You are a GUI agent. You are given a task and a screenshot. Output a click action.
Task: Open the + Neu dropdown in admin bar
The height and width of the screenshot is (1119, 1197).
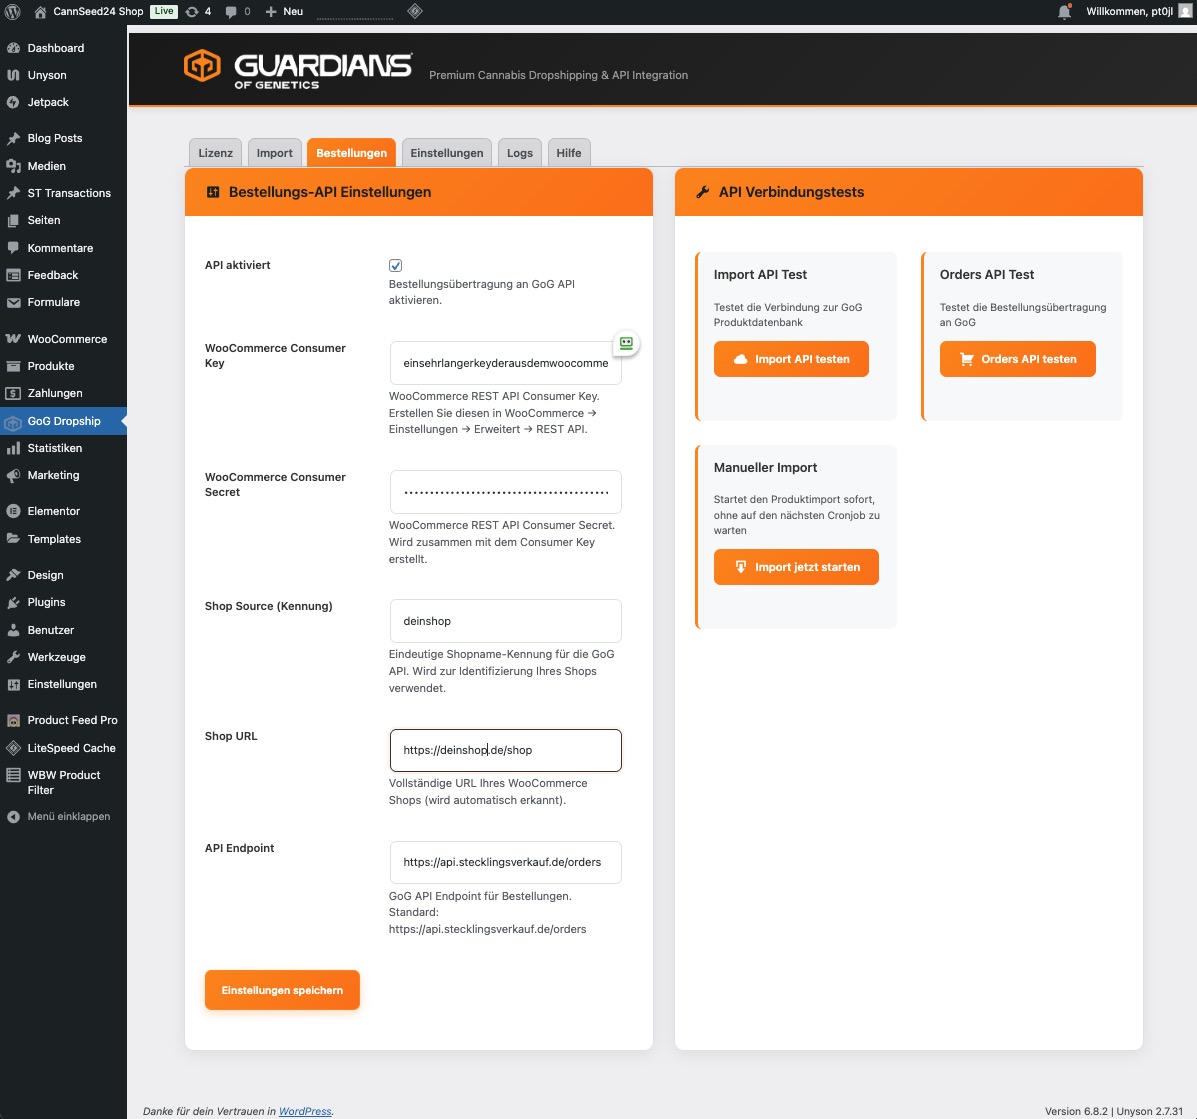point(284,12)
